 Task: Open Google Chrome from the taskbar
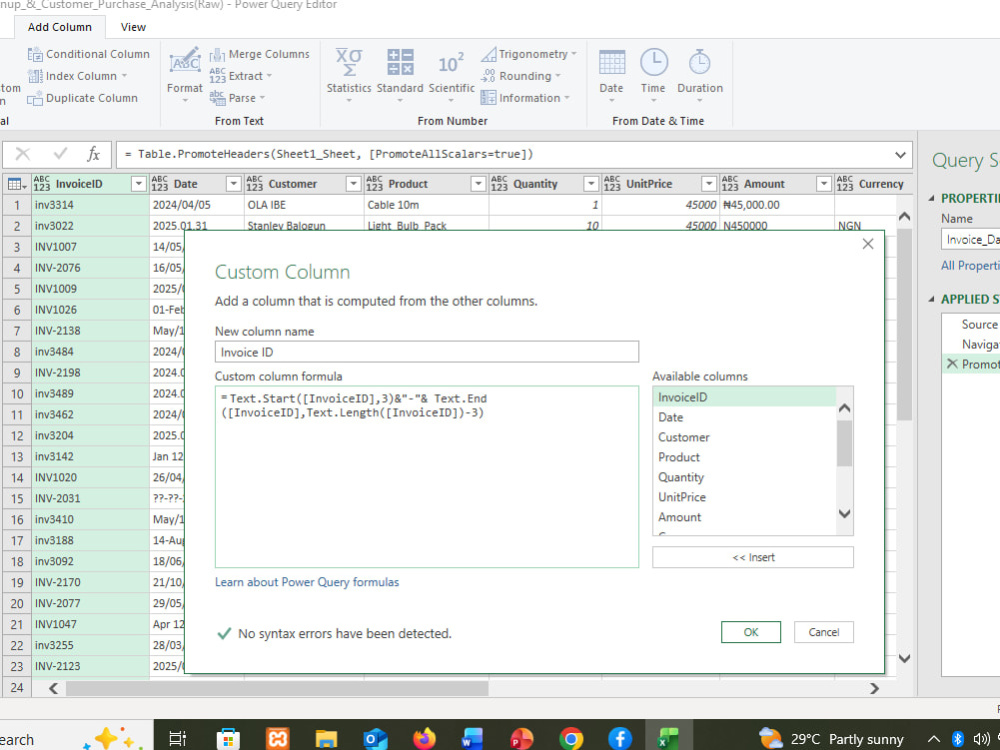(x=571, y=739)
